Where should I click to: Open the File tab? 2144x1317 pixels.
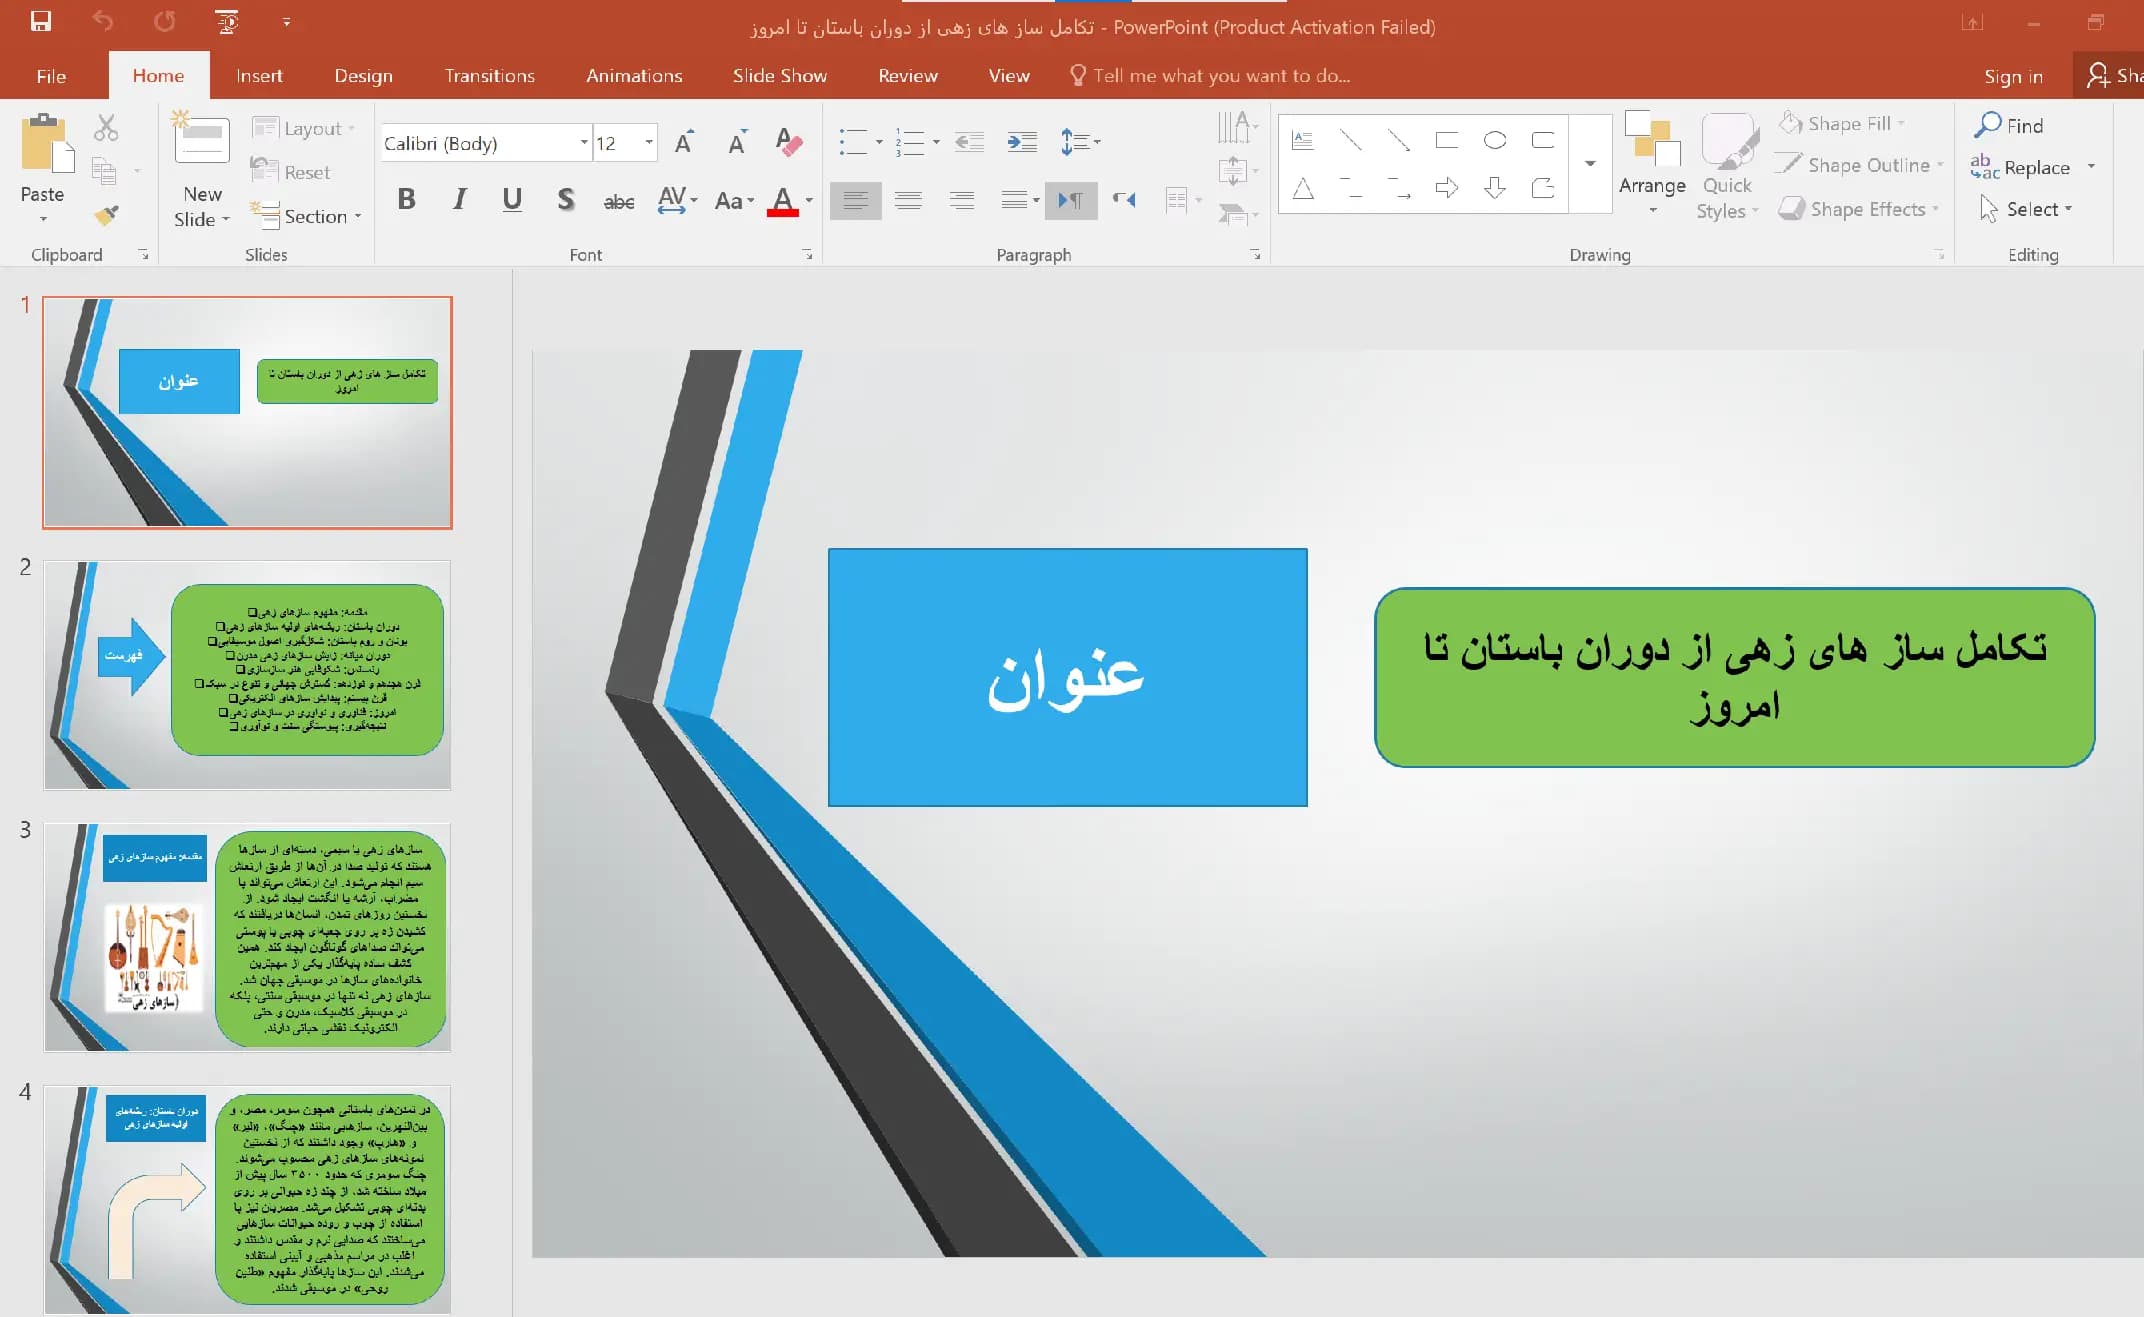tap(51, 76)
